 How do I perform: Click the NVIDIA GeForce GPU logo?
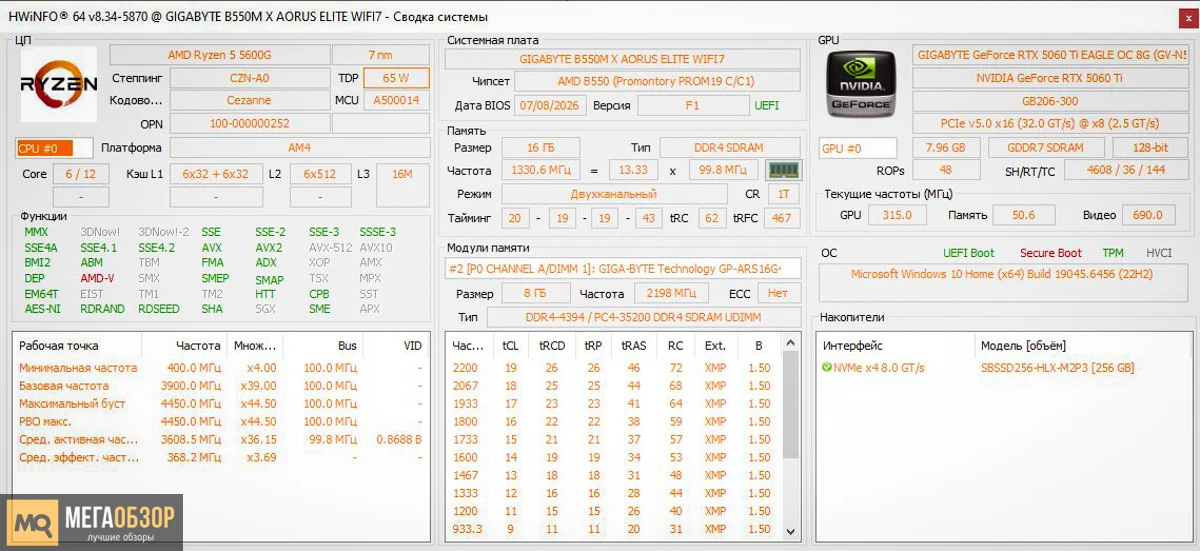coord(861,84)
